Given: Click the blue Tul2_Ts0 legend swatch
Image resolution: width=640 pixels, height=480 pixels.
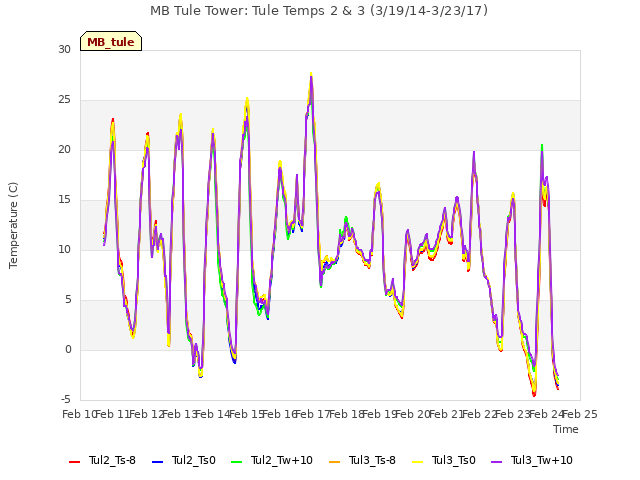Looking at the screenshot, I should (157, 462).
